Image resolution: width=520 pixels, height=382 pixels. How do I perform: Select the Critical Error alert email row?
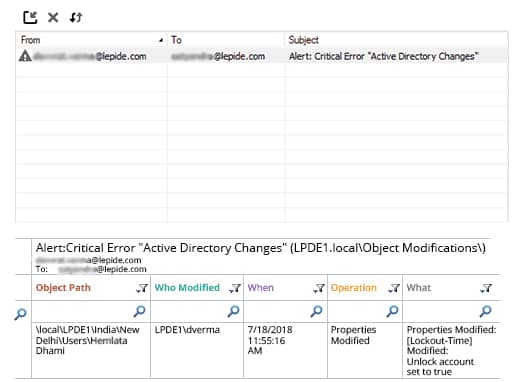[262, 56]
